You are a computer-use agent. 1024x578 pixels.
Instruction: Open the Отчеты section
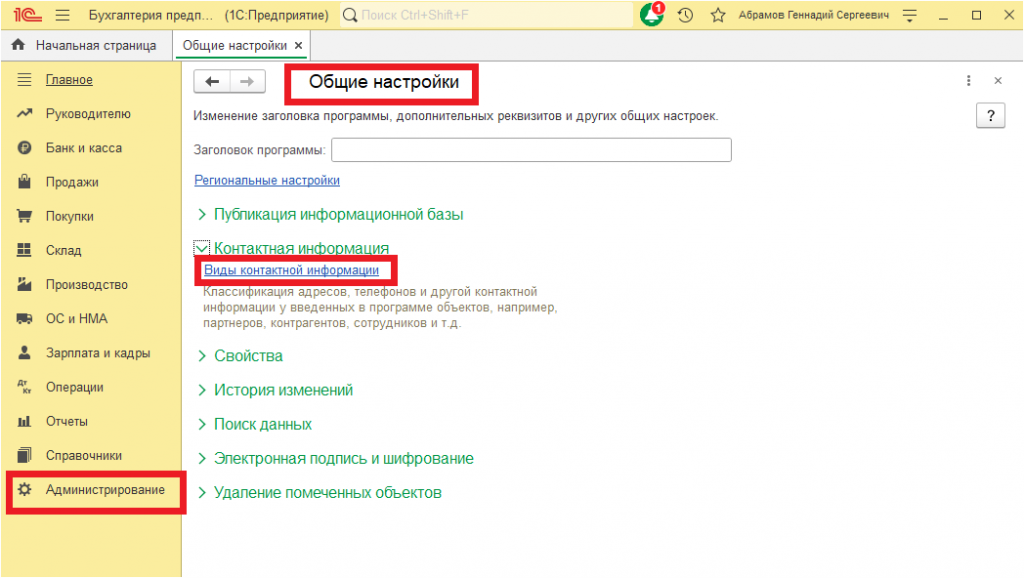point(67,421)
